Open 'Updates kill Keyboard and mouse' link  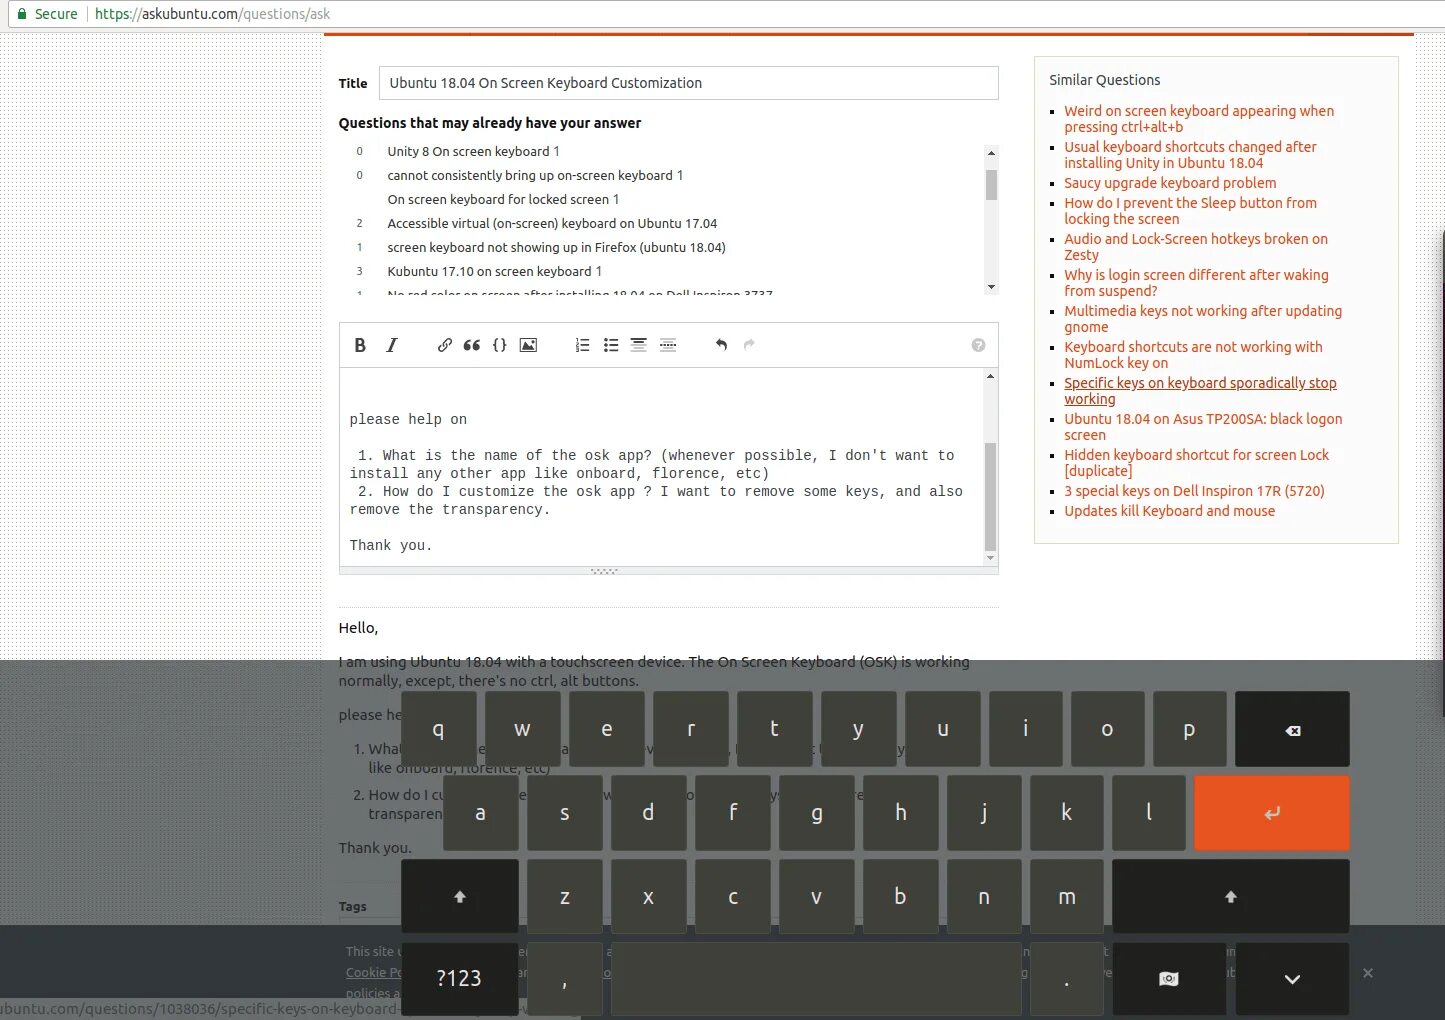point(1169,511)
